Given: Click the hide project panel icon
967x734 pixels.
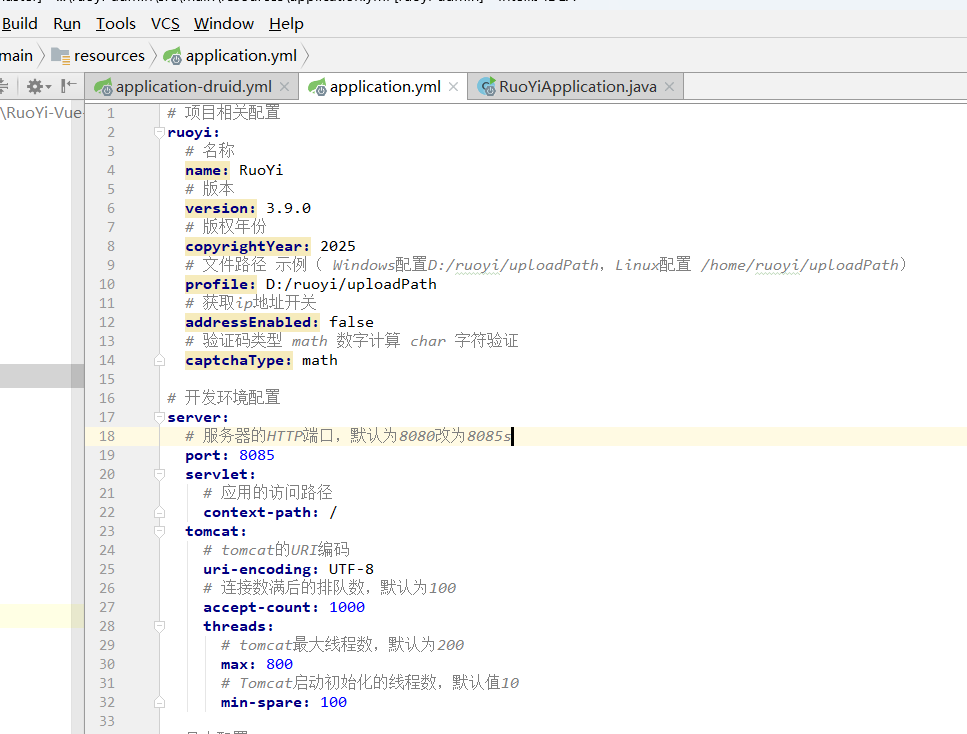Looking at the screenshot, I should (x=69, y=86).
